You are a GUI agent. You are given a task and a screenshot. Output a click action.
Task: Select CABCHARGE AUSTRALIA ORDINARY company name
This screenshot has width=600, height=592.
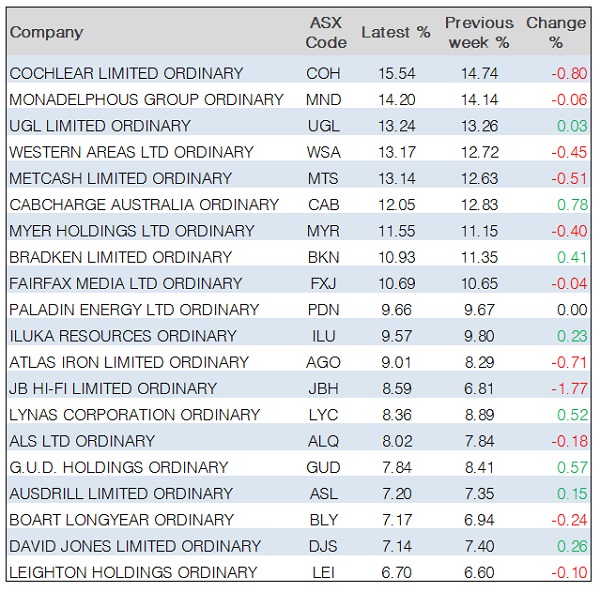click(x=144, y=205)
